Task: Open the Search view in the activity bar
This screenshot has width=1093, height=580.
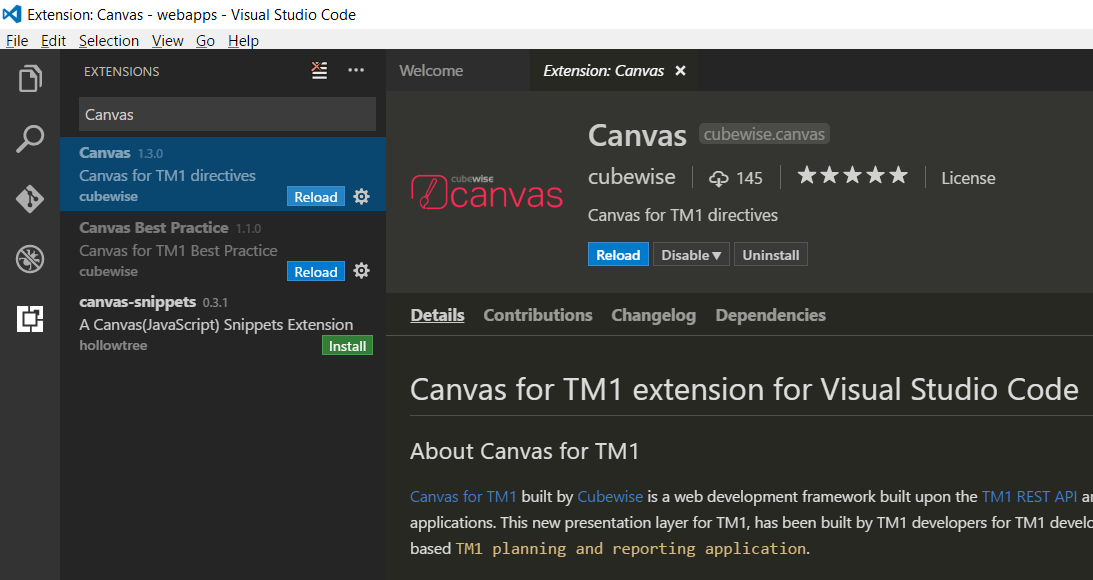Action: click(30, 138)
